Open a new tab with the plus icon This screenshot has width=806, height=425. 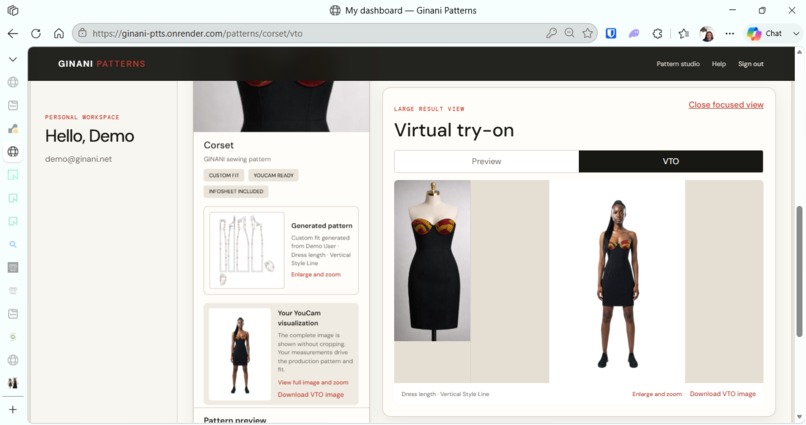tap(13, 410)
